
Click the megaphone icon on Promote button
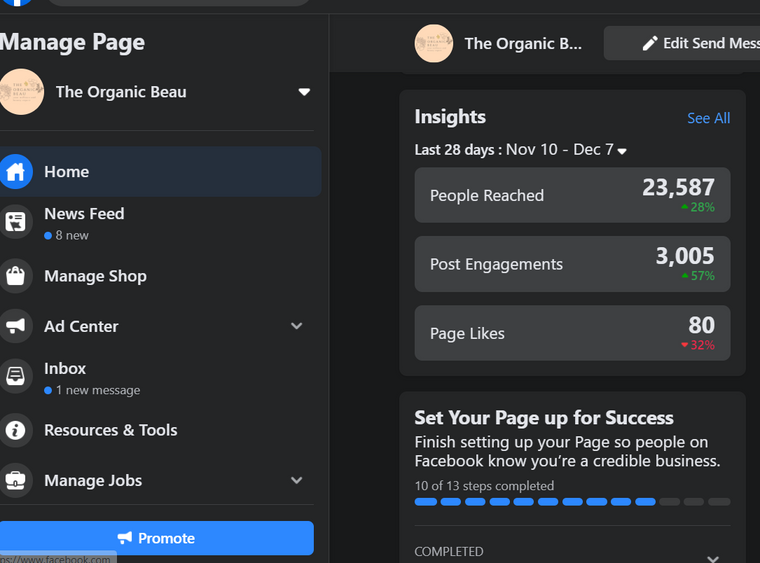click(x=125, y=538)
